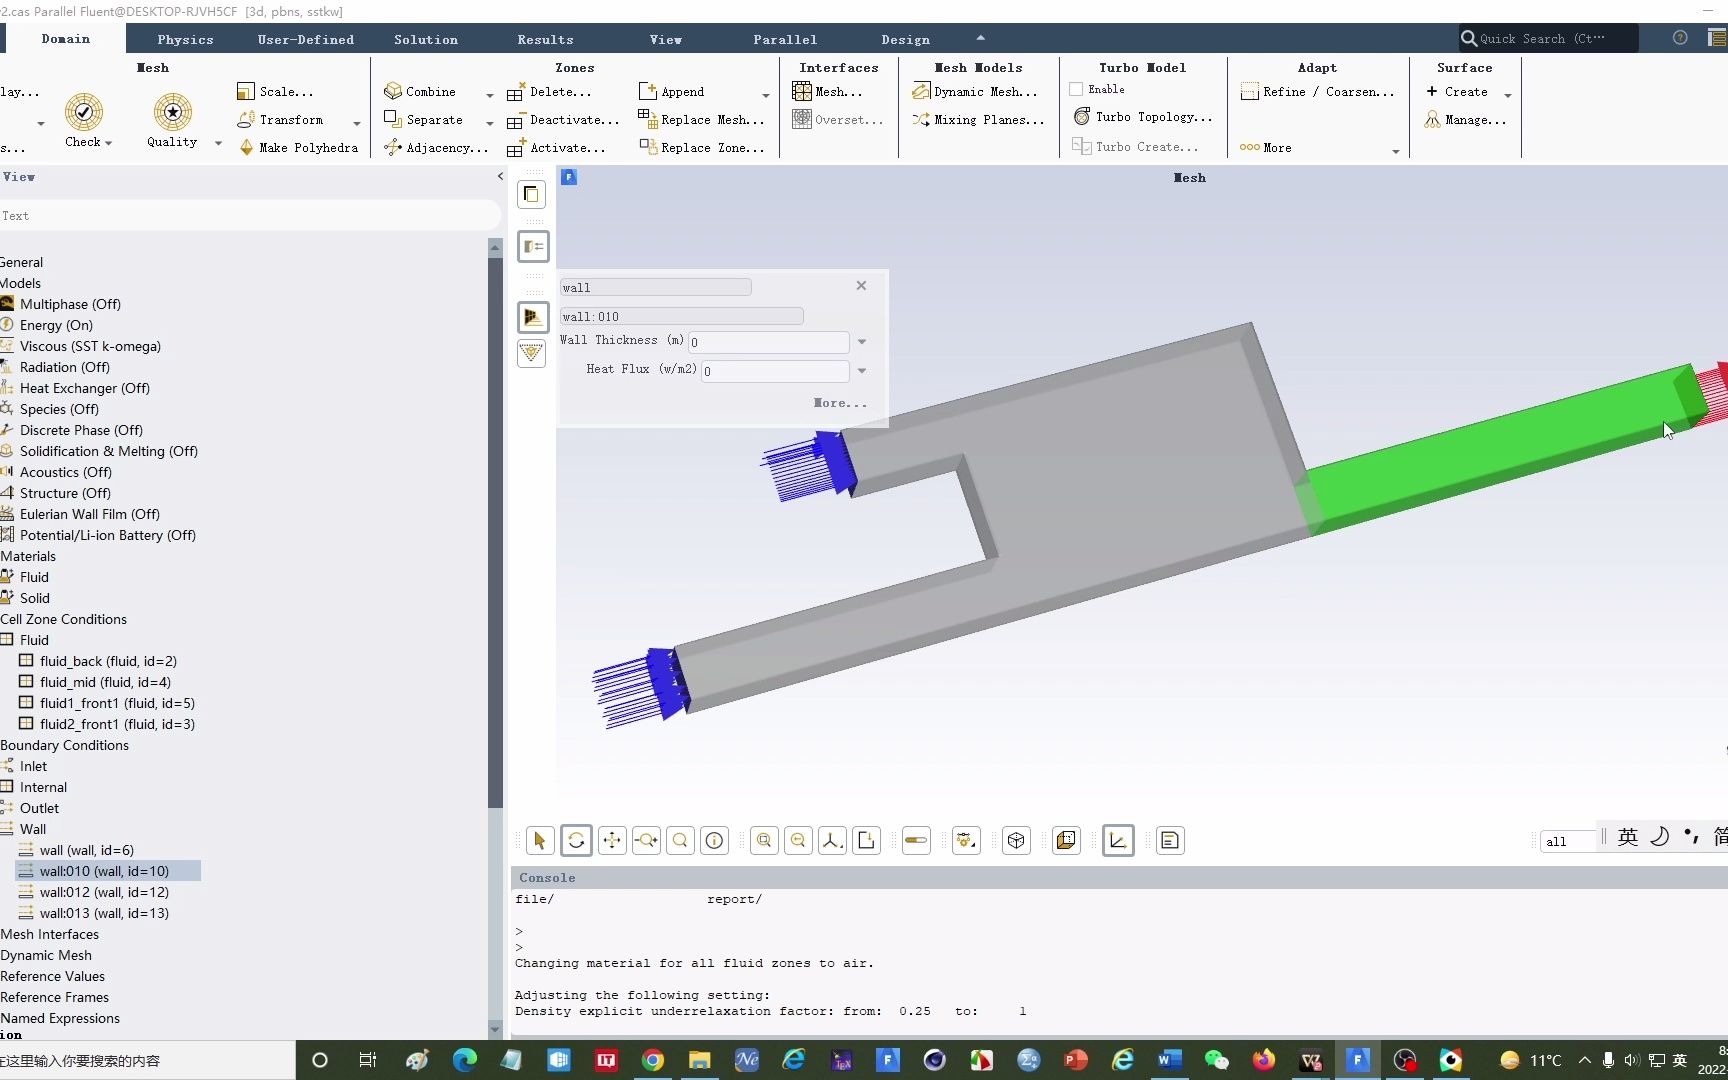The image size is (1728, 1080).
Task: Select the pointer selection tool
Action: pyautogui.click(x=540, y=840)
